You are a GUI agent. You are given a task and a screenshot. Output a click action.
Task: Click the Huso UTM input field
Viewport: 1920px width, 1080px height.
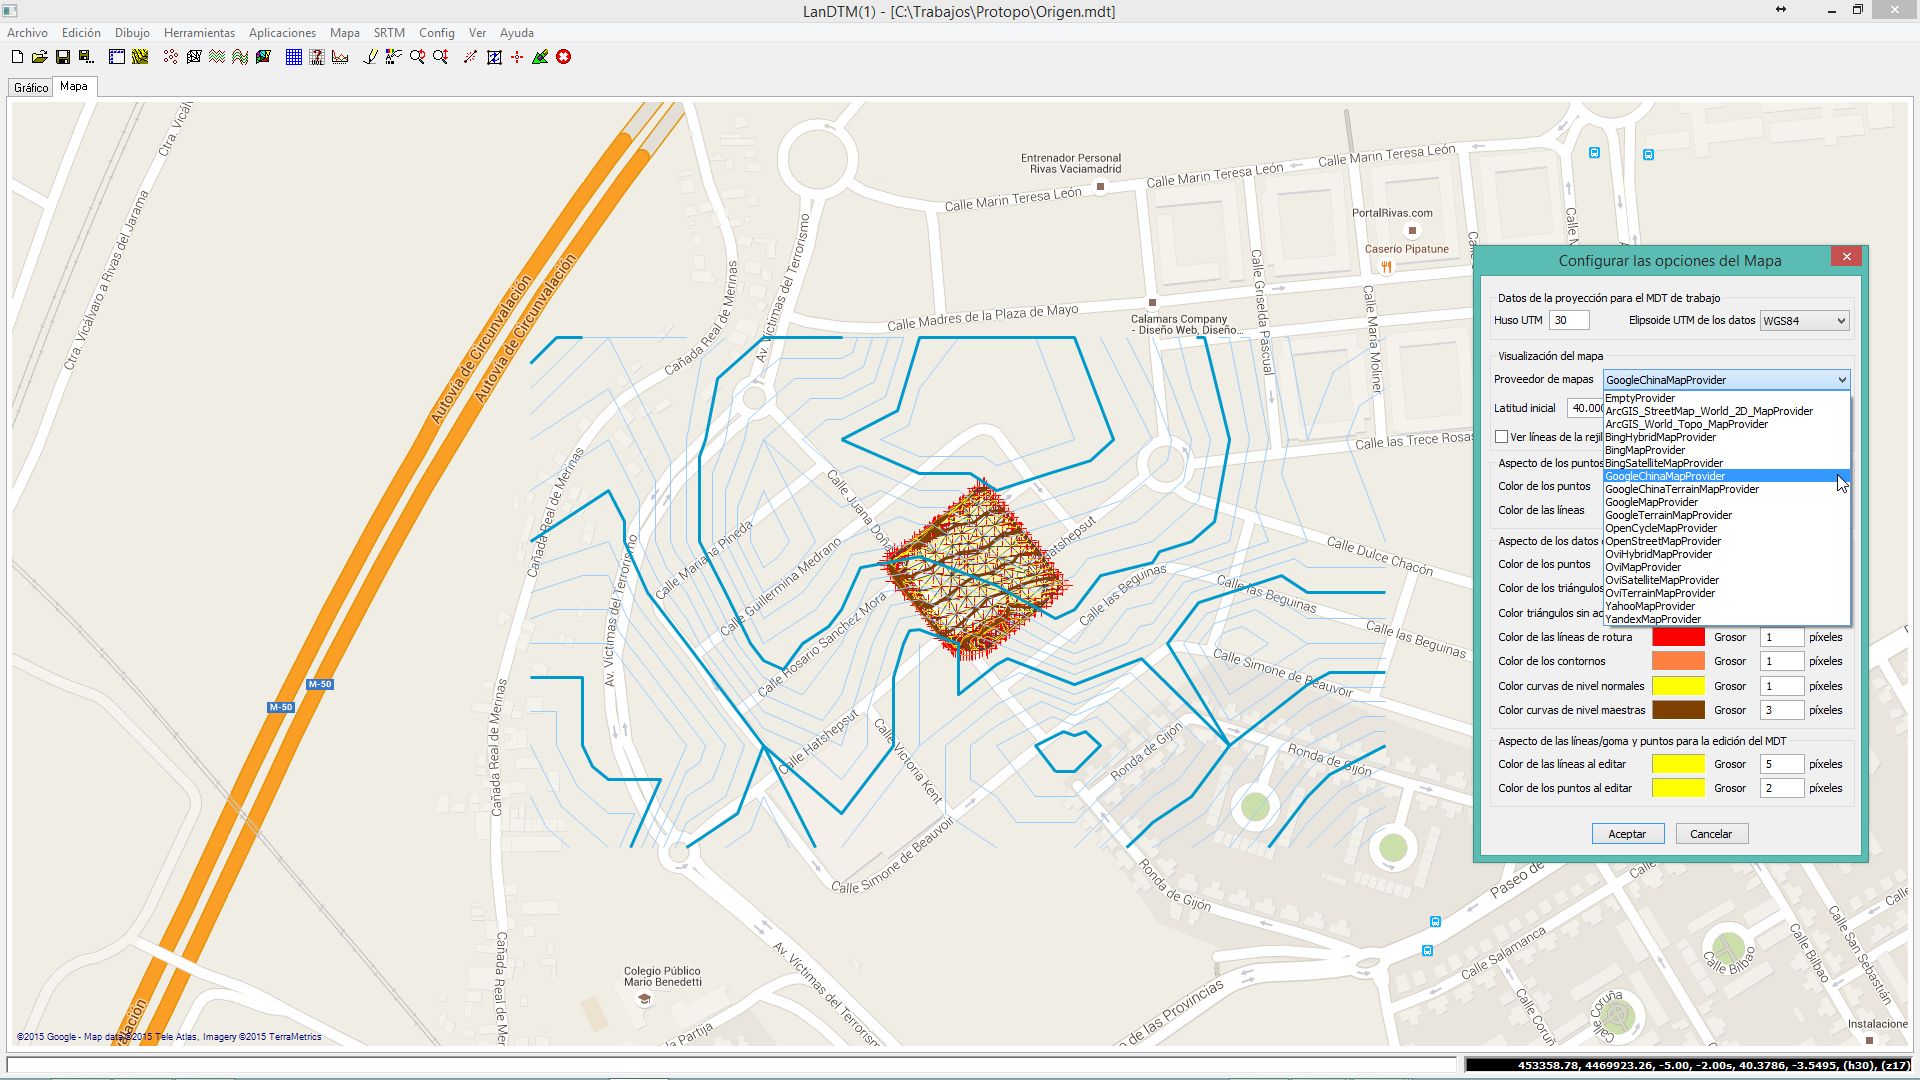point(1569,321)
